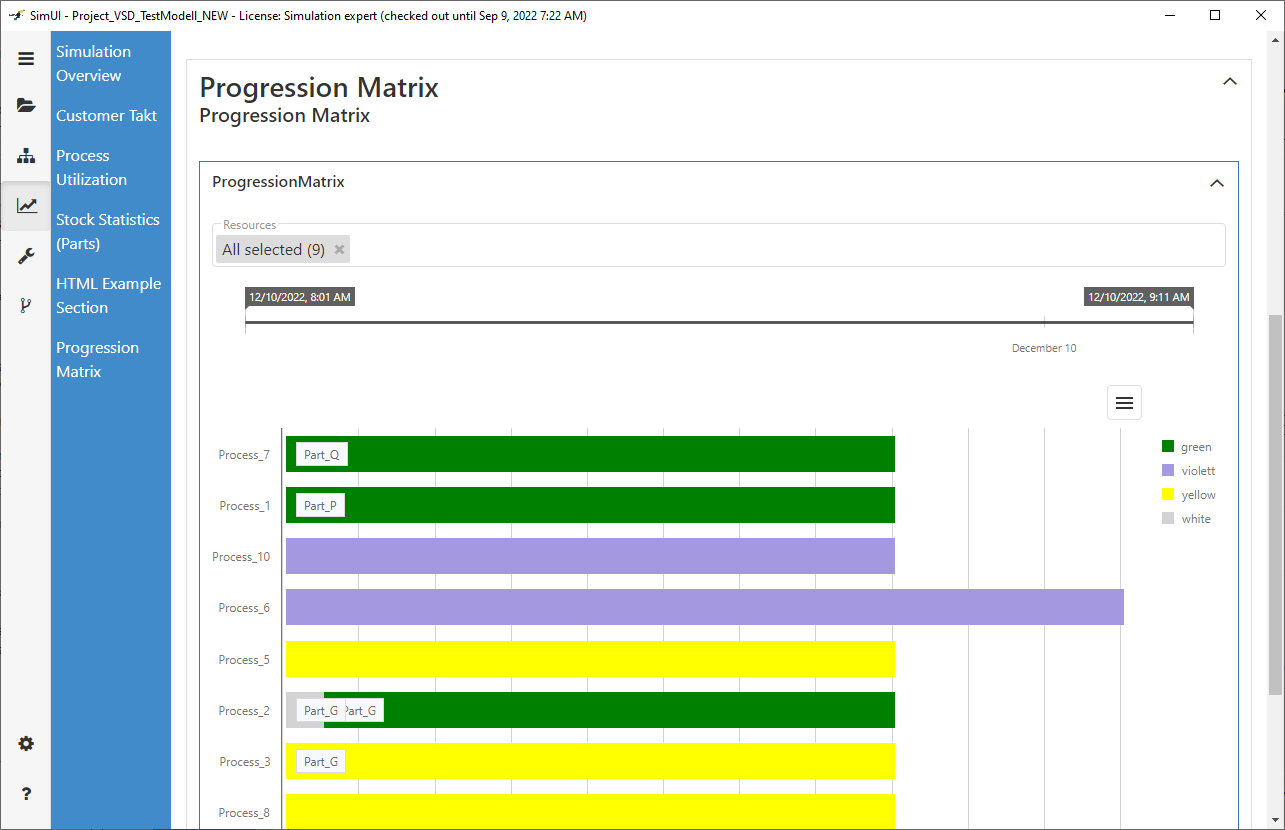Open the chart export hamburger menu
Image resolution: width=1285 pixels, height=830 pixels.
[1124, 402]
